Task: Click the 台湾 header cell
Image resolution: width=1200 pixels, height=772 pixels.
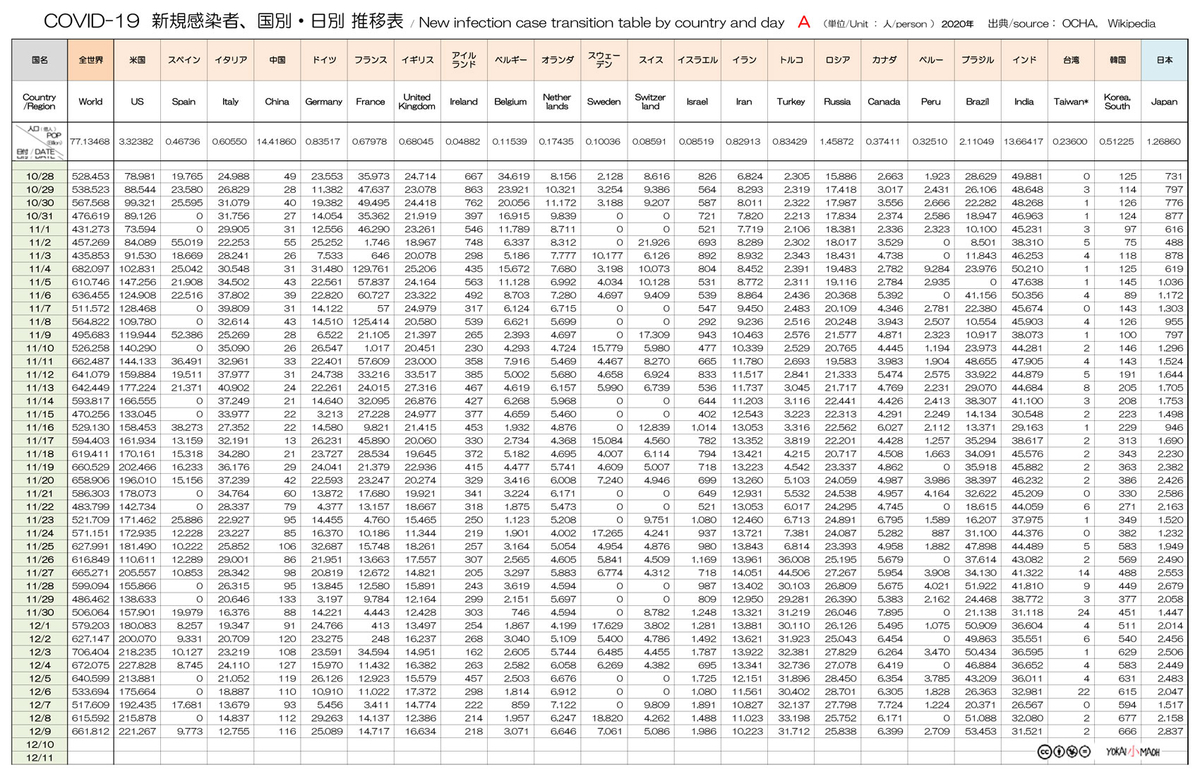Action: coord(1071,60)
